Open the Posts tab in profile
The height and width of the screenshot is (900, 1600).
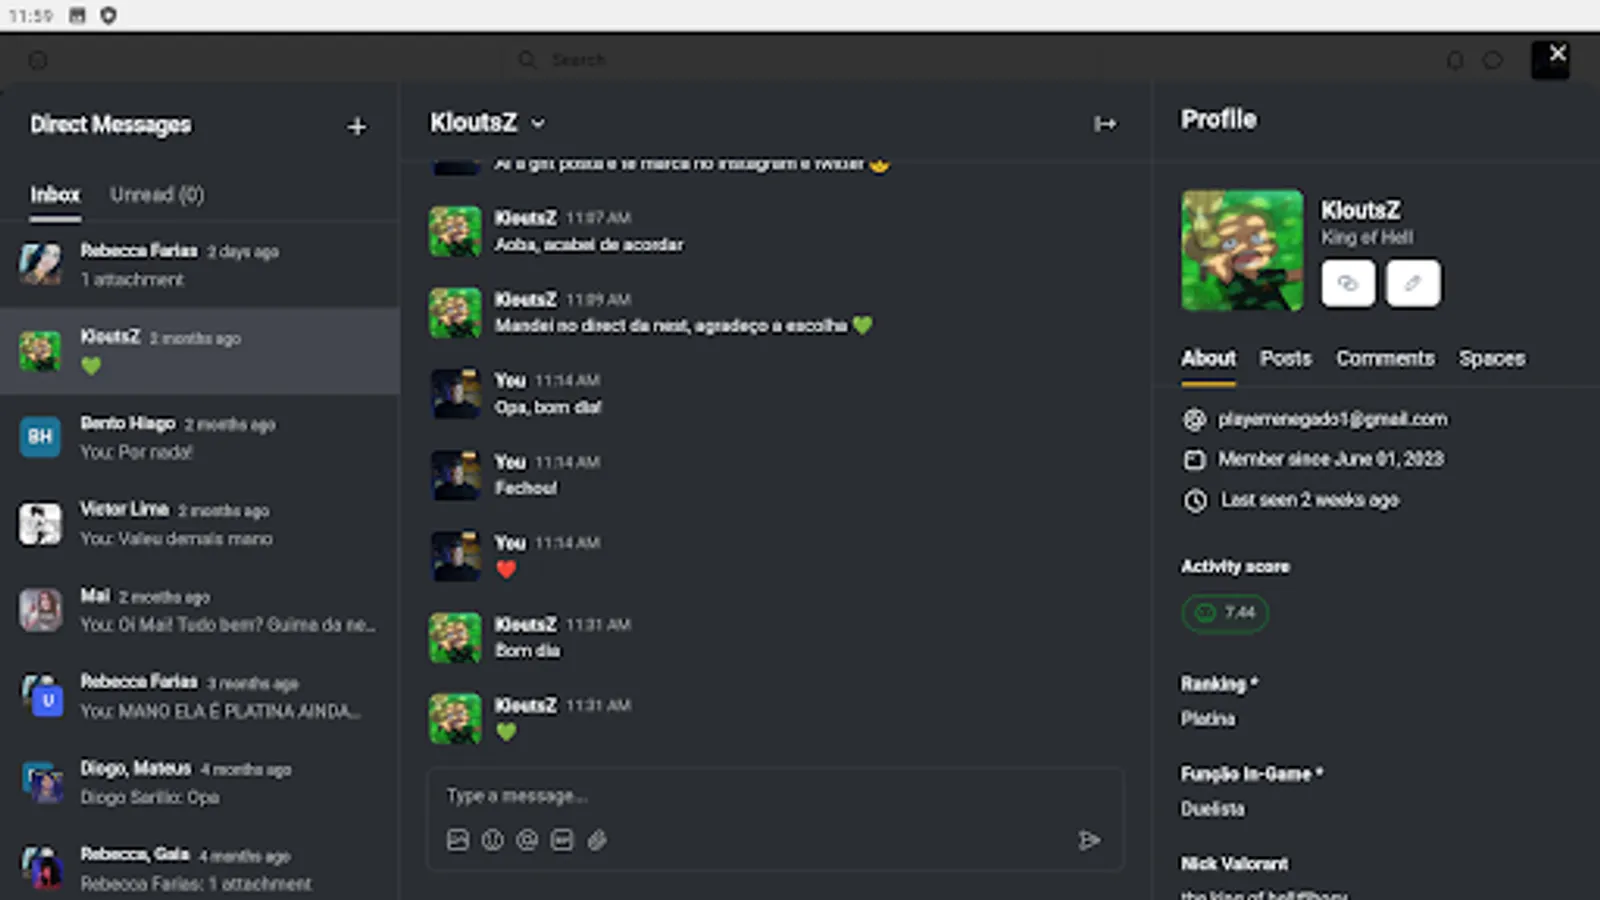point(1286,358)
